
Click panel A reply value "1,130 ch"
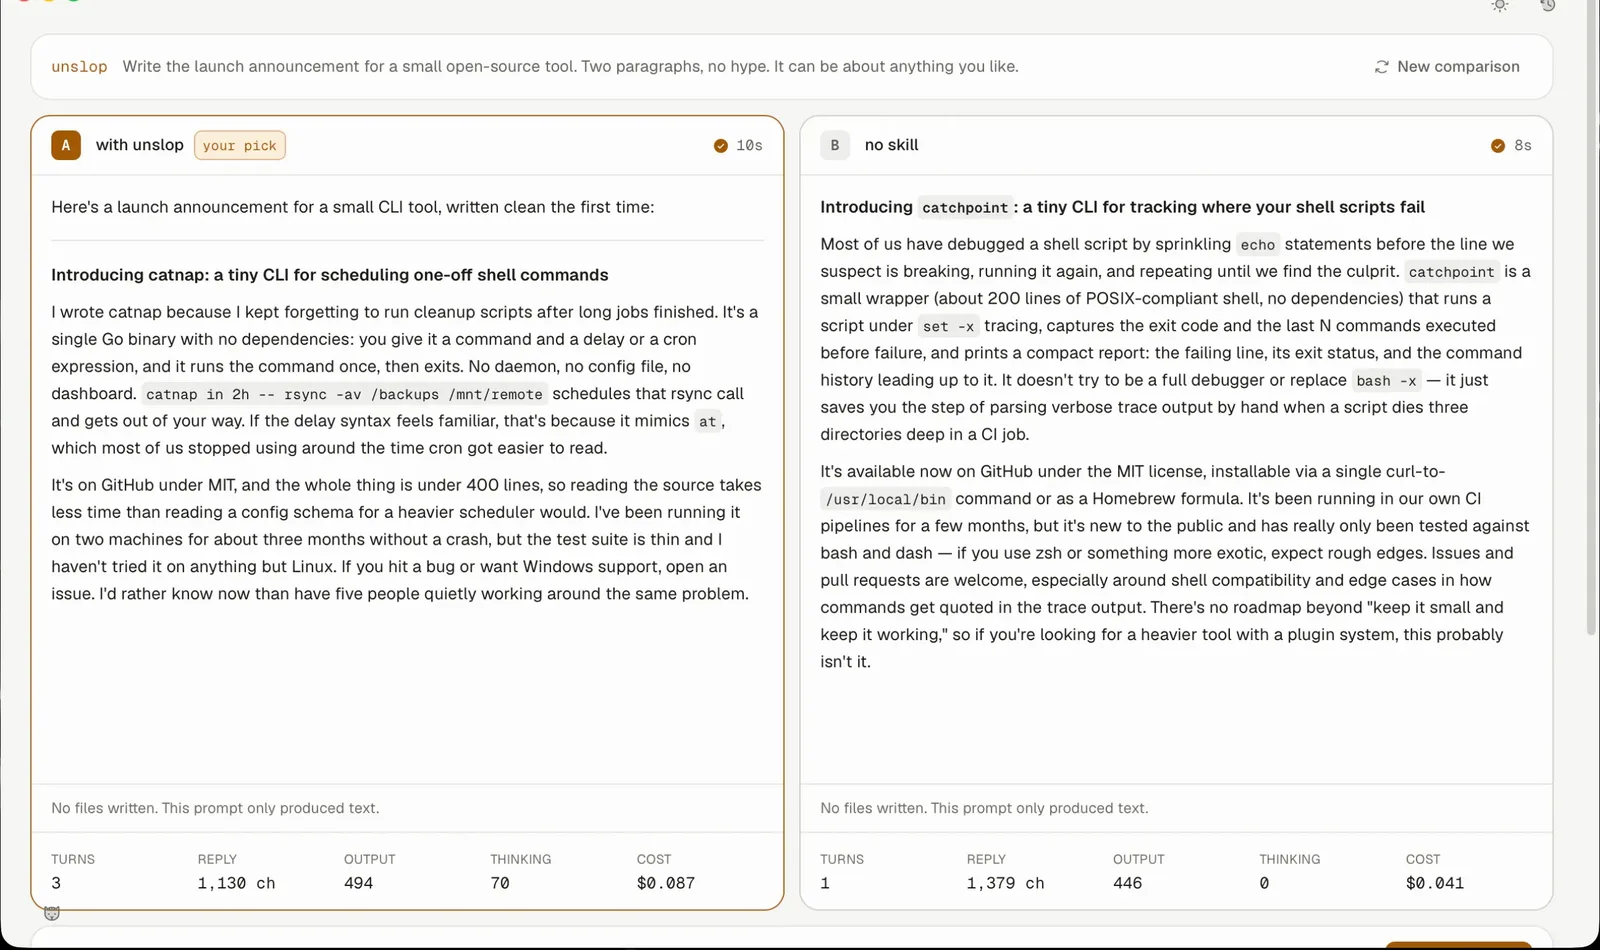coord(236,883)
